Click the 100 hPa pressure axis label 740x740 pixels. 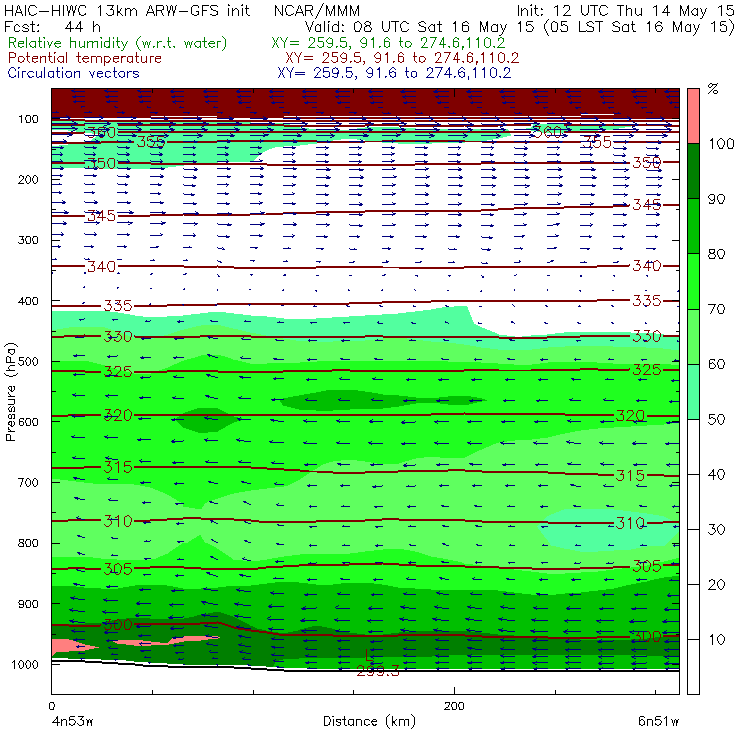28,119
